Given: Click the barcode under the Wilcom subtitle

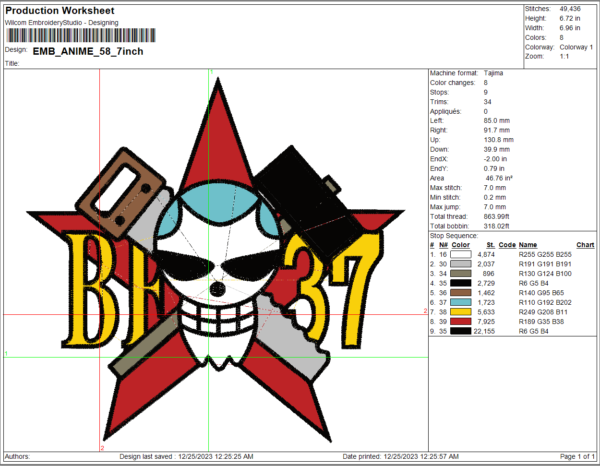Looking at the screenshot, I should coord(81,35).
